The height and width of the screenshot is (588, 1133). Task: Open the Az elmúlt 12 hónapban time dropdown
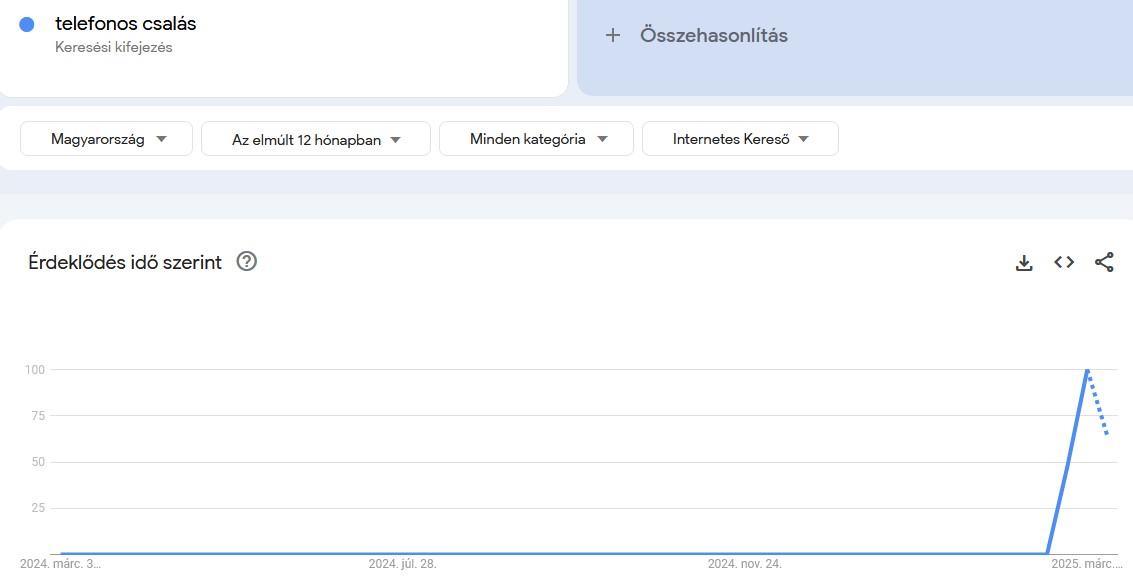pyautogui.click(x=315, y=139)
